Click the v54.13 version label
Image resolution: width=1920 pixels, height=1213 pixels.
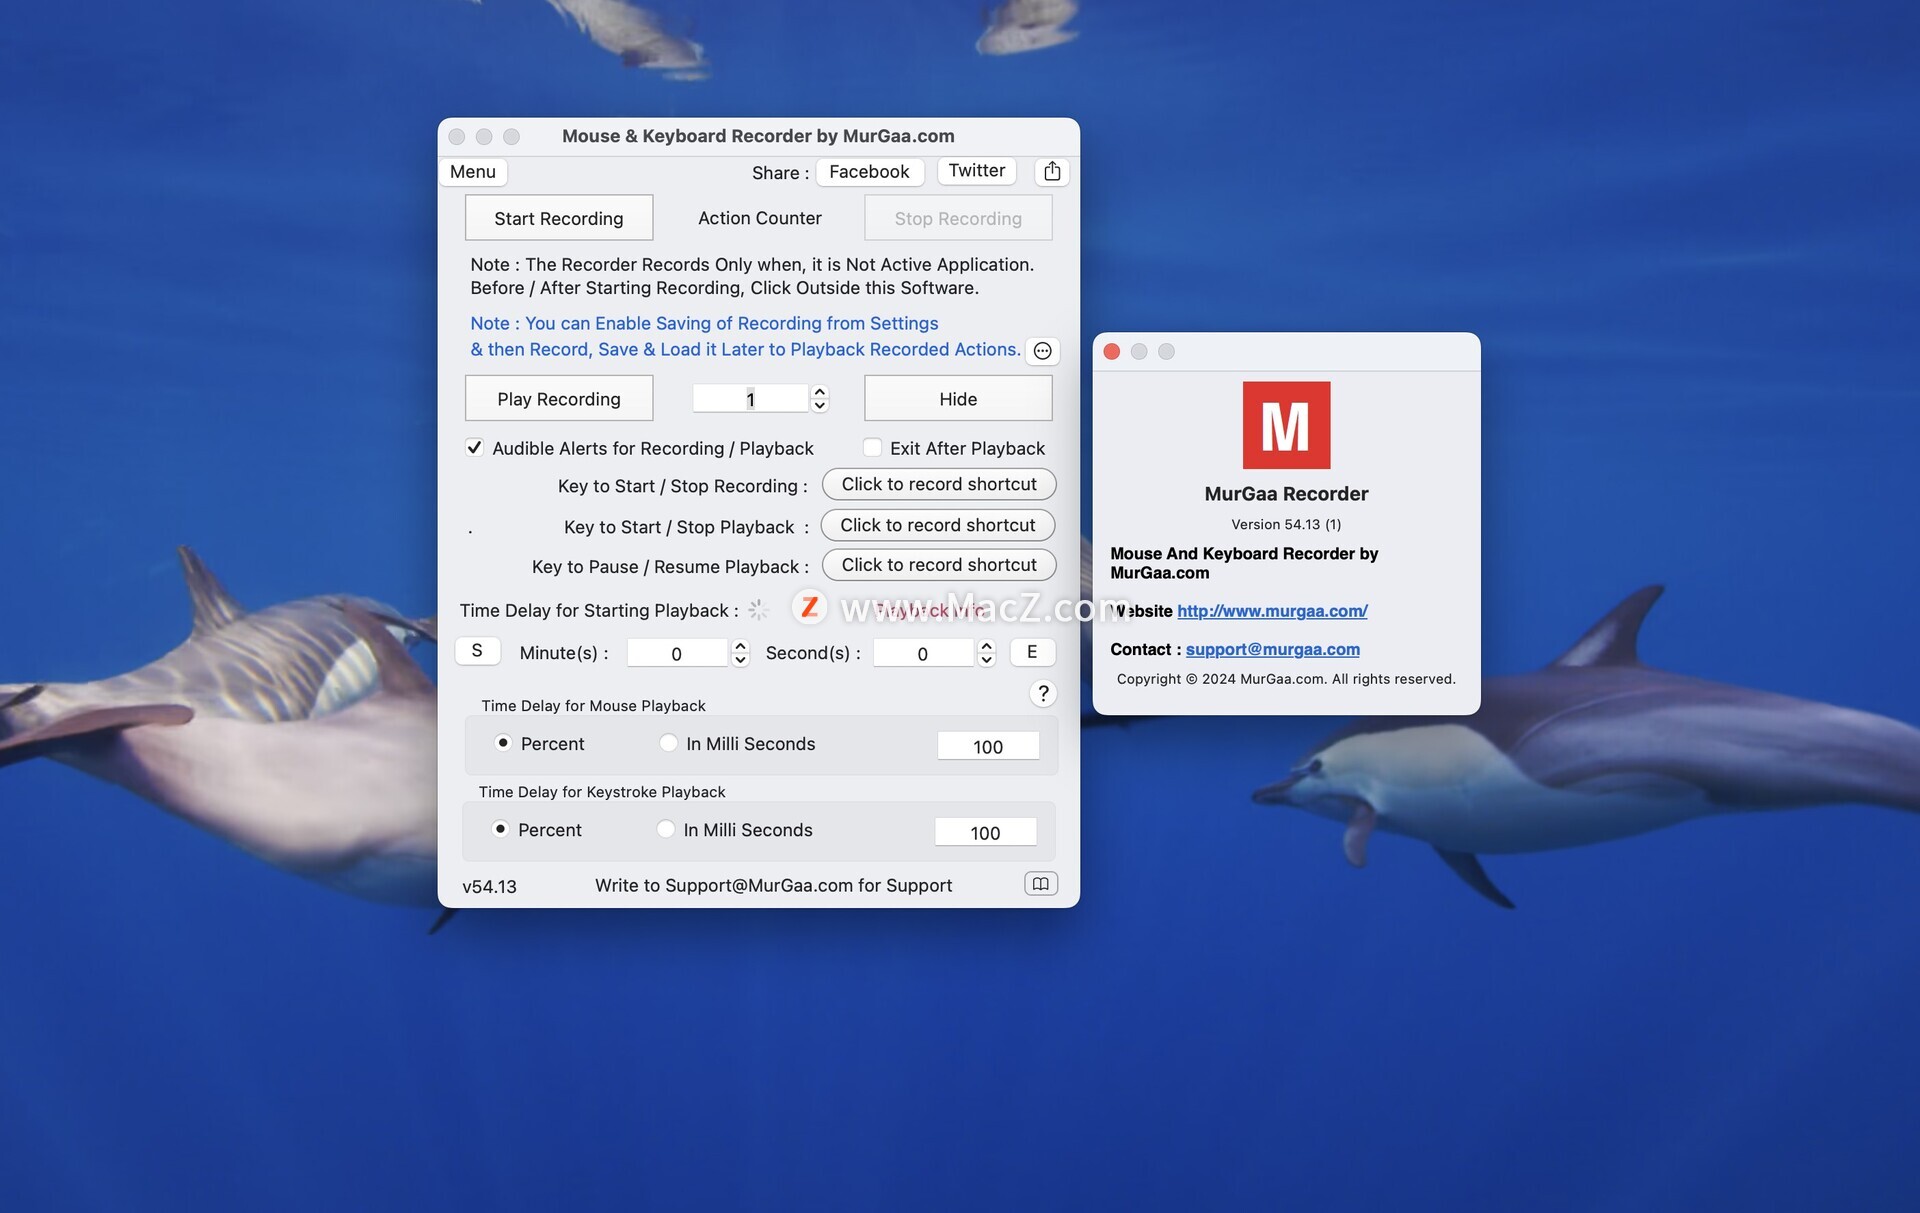pos(489,886)
